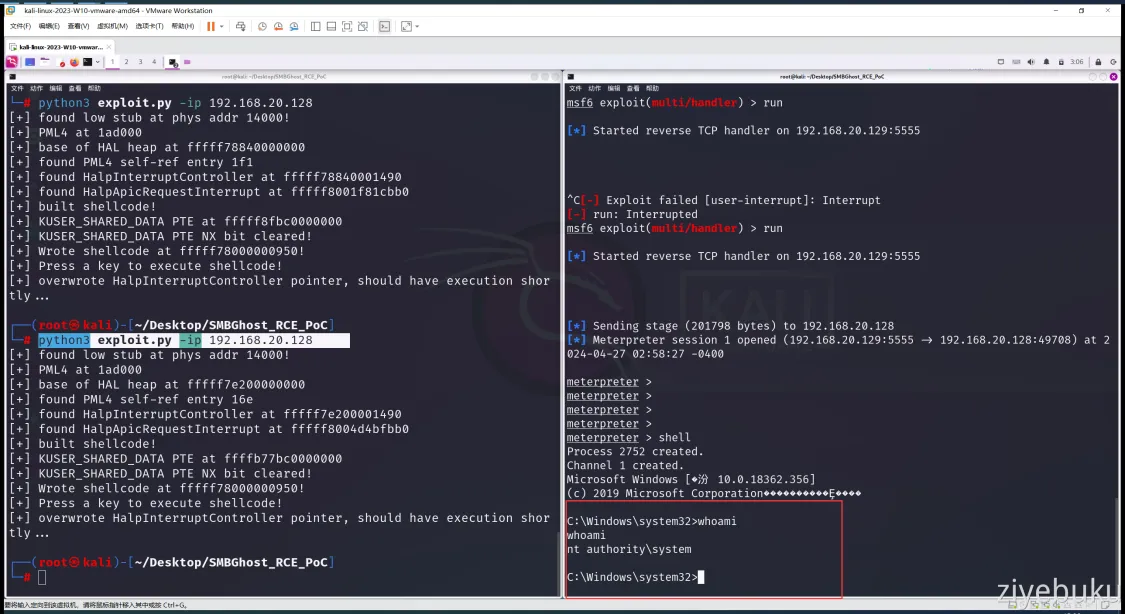Screen dimensions: 1125x614
Task: Click 'meterpreter > shell' line
Action: 629,438
